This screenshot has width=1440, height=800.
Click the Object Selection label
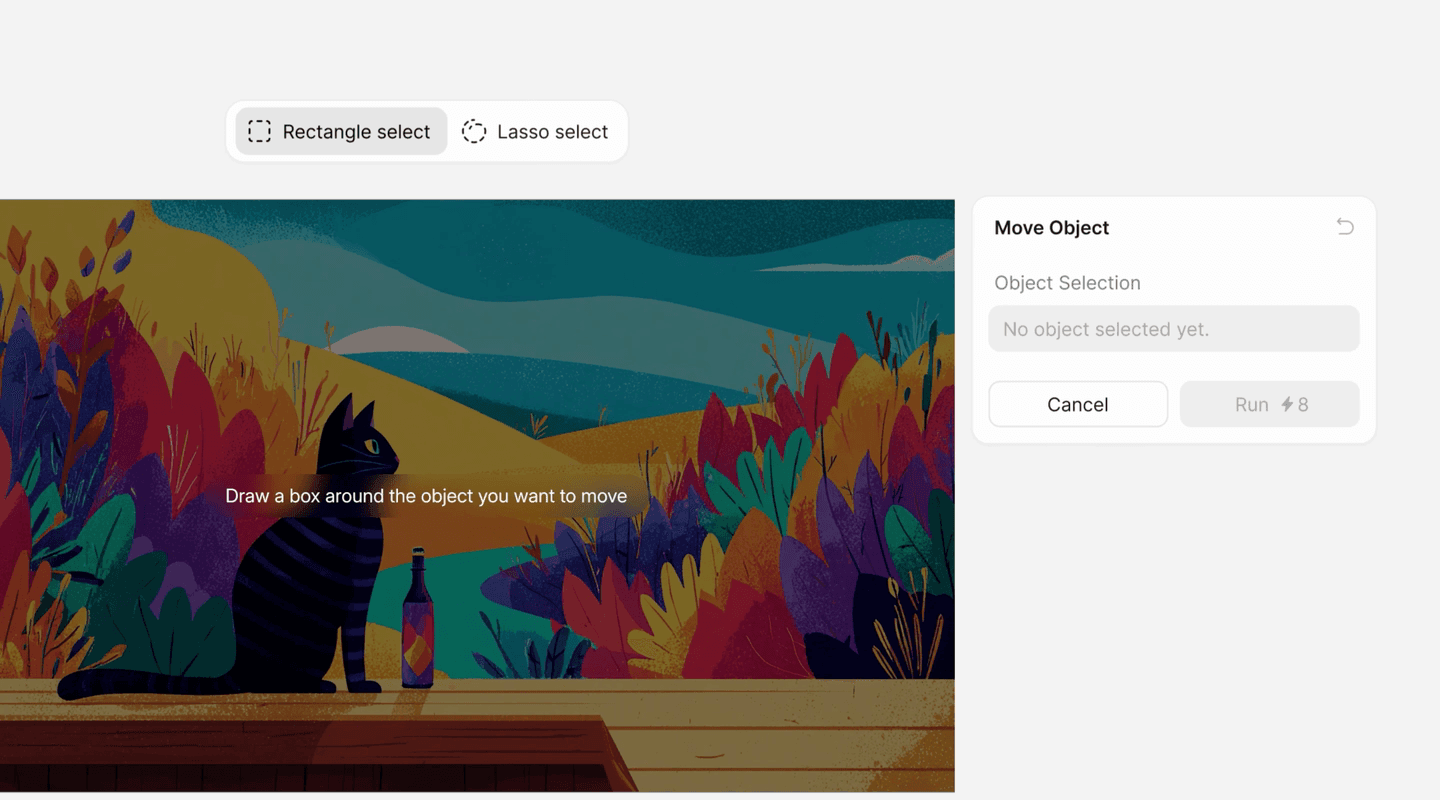pyautogui.click(x=1067, y=283)
